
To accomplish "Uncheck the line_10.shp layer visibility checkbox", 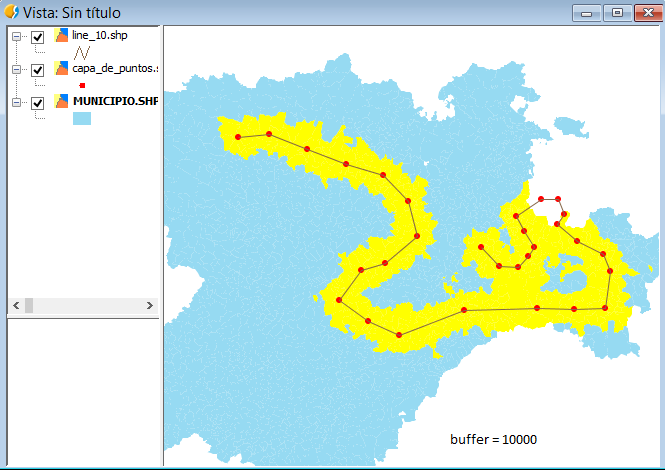I will (x=38, y=37).
